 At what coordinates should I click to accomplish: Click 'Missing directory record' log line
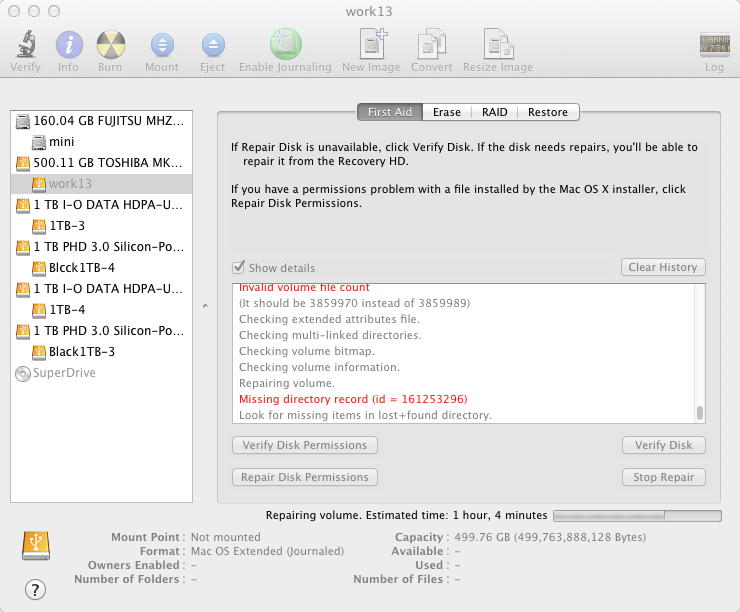coord(353,399)
